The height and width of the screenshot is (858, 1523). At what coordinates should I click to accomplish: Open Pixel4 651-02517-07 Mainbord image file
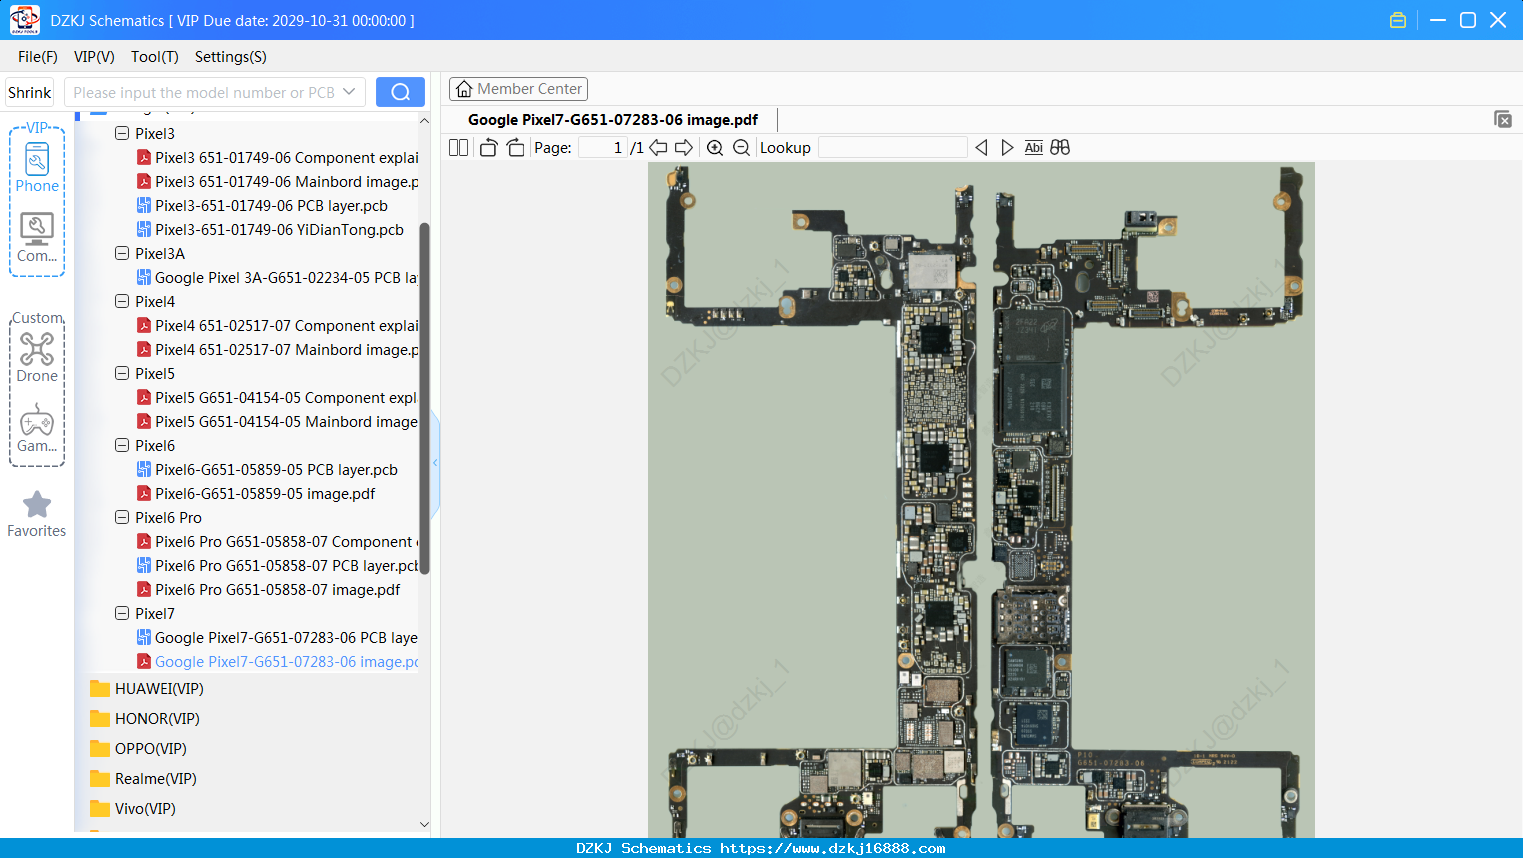pyautogui.click(x=277, y=349)
